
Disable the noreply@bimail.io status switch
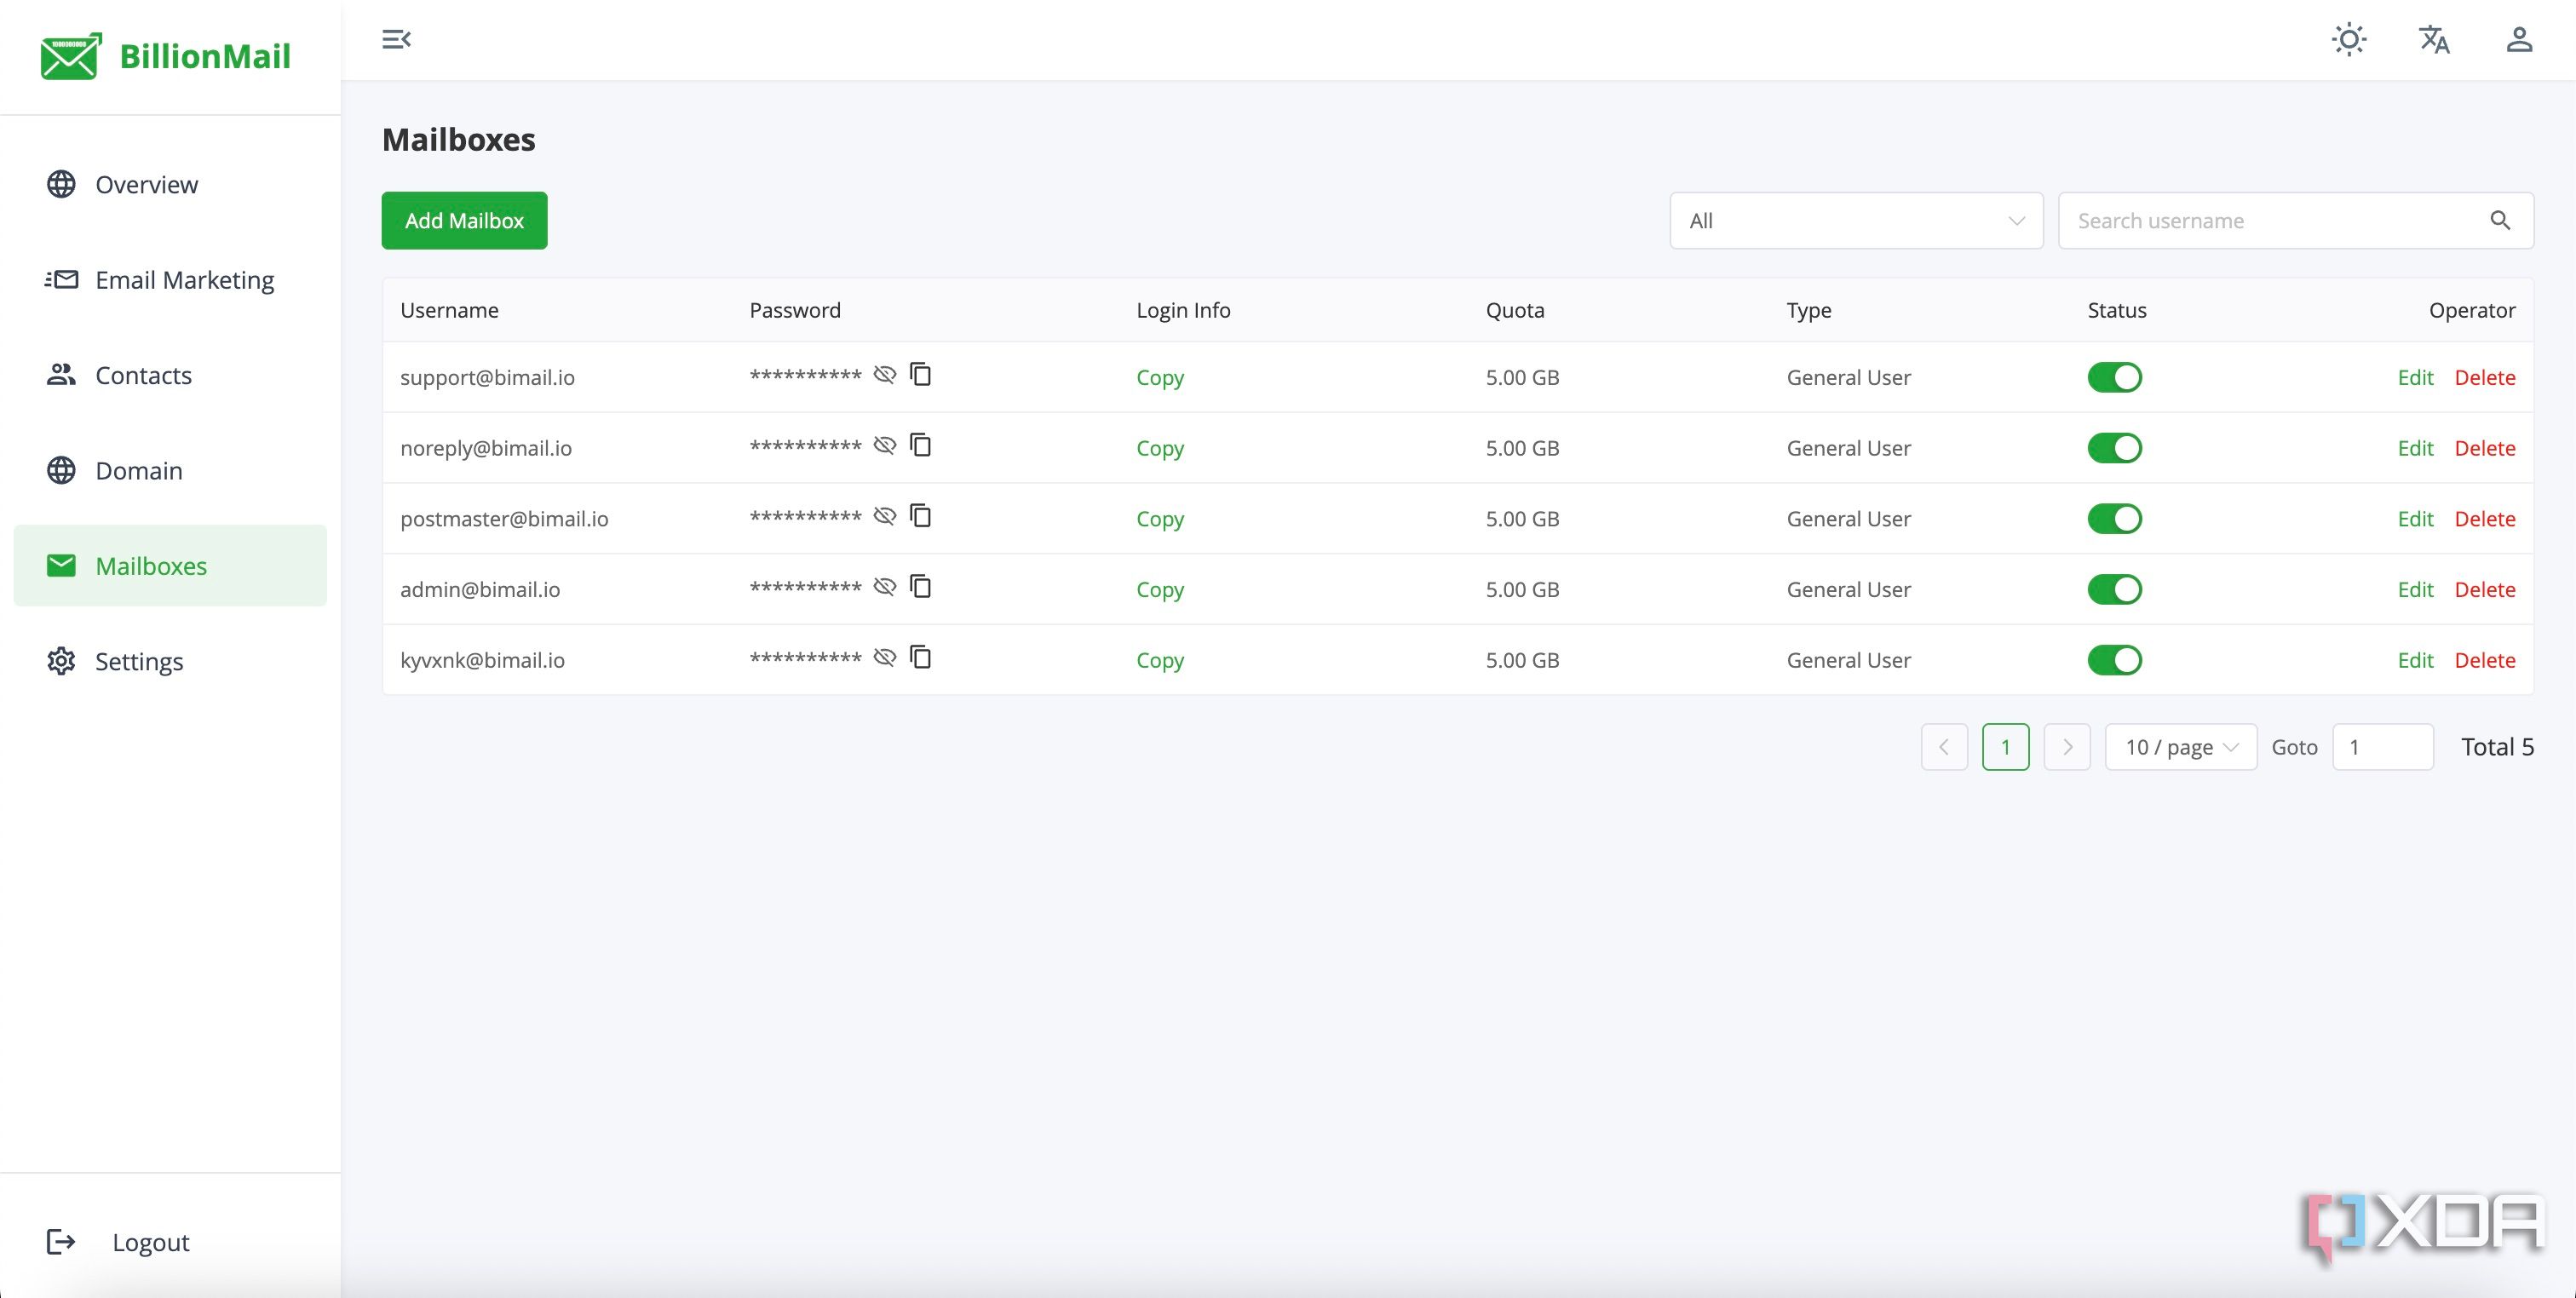[x=2114, y=448]
